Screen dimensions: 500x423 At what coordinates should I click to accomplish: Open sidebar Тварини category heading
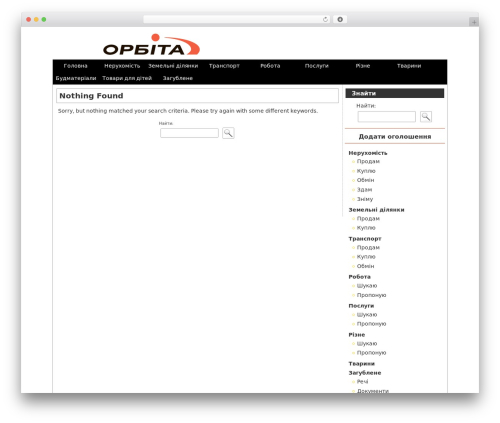point(362,364)
